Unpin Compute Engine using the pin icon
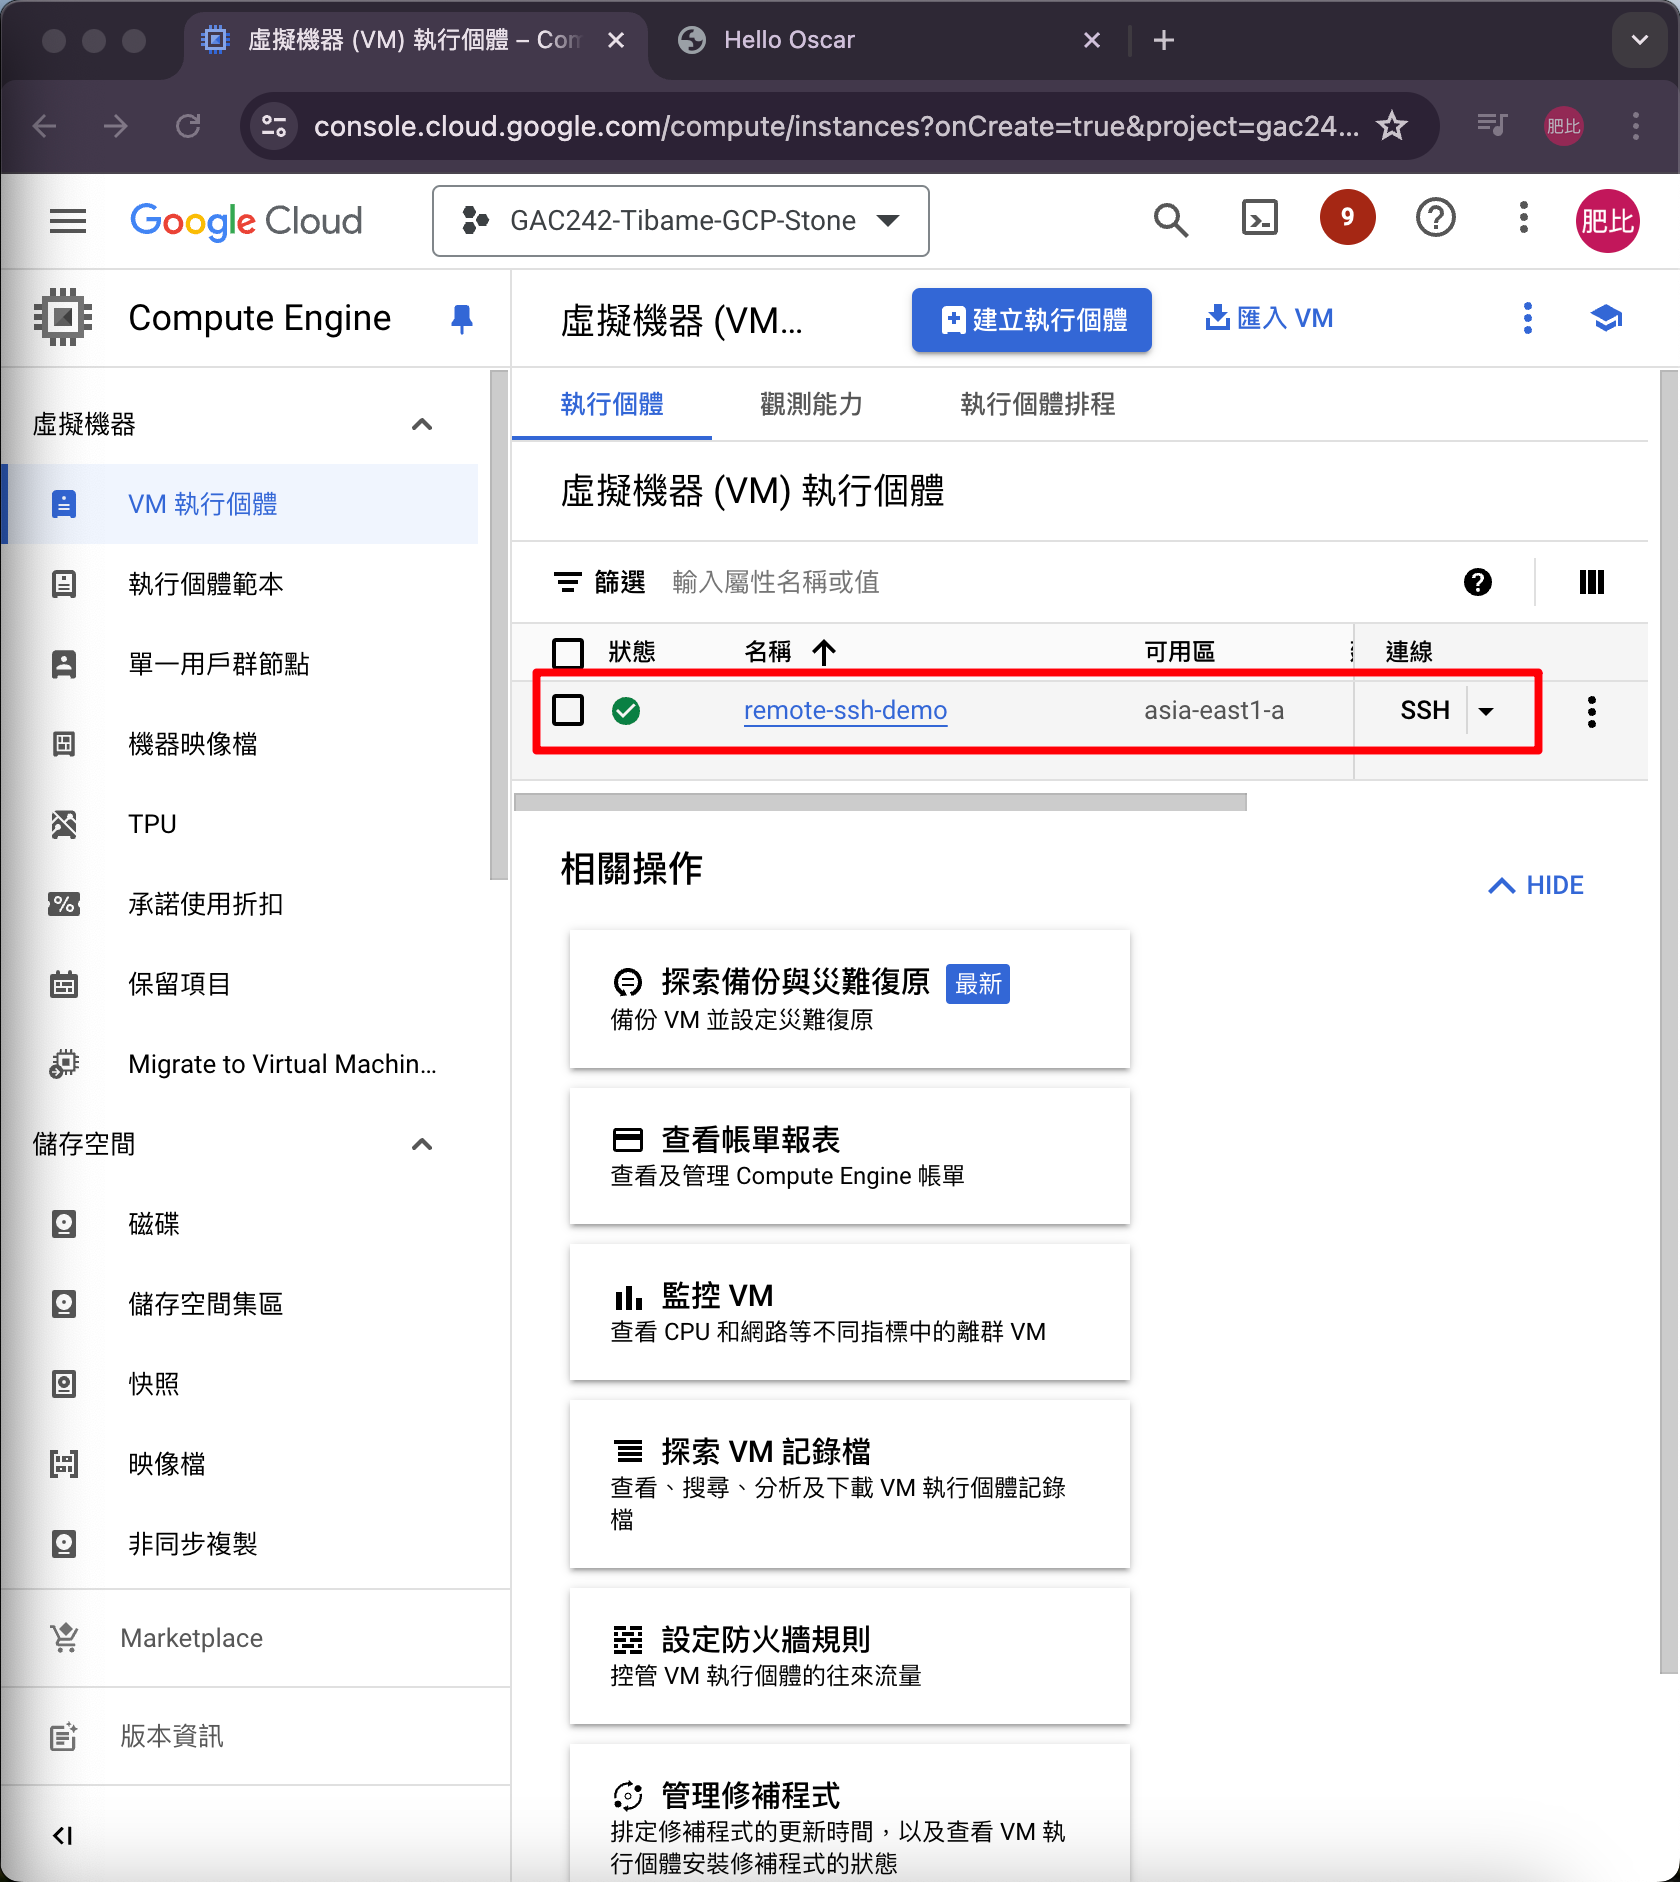Image resolution: width=1680 pixels, height=1882 pixels. point(461,319)
